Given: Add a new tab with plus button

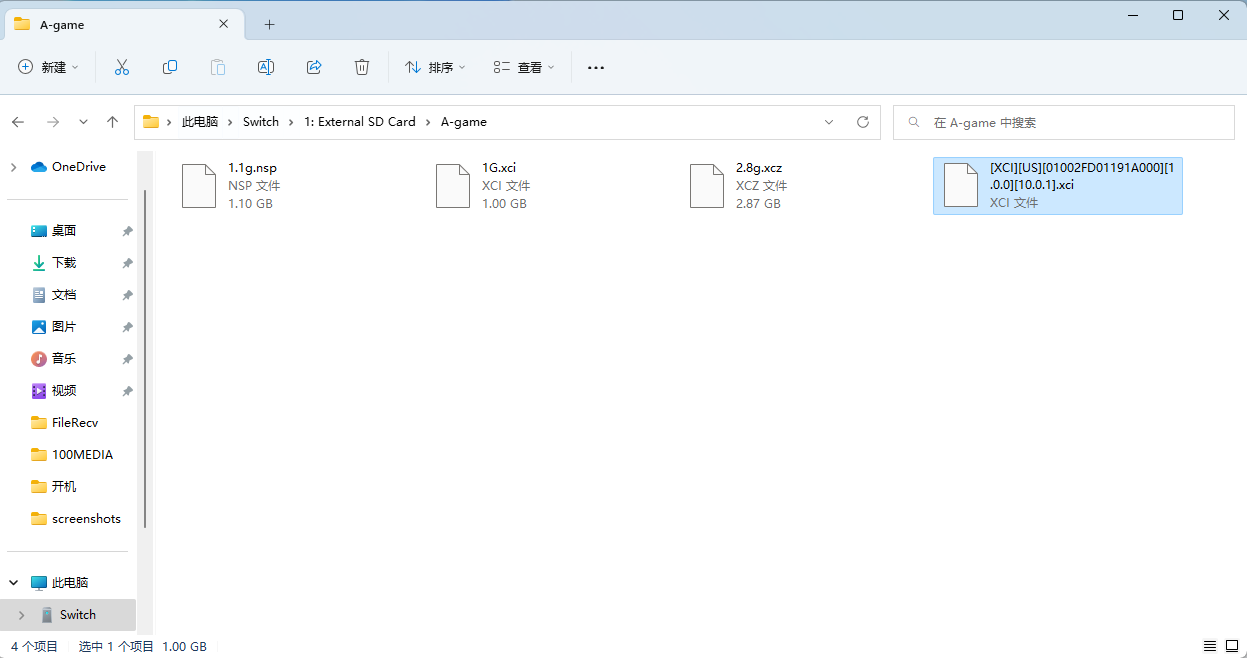Looking at the screenshot, I should click(269, 24).
